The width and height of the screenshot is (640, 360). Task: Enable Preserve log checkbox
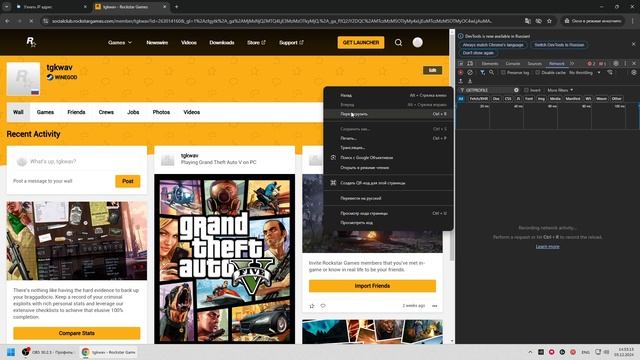tap(503, 73)
